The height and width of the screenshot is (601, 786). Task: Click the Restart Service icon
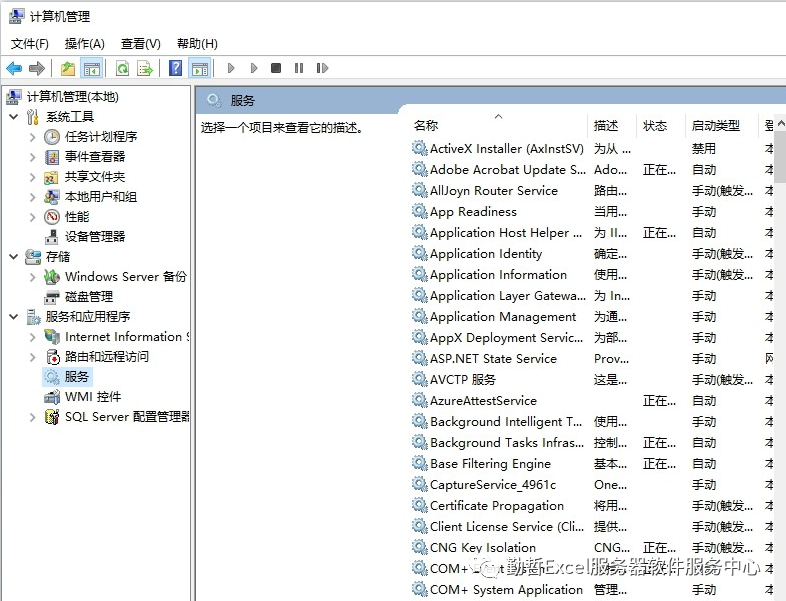pyautogui.click(x=322, y=68)
